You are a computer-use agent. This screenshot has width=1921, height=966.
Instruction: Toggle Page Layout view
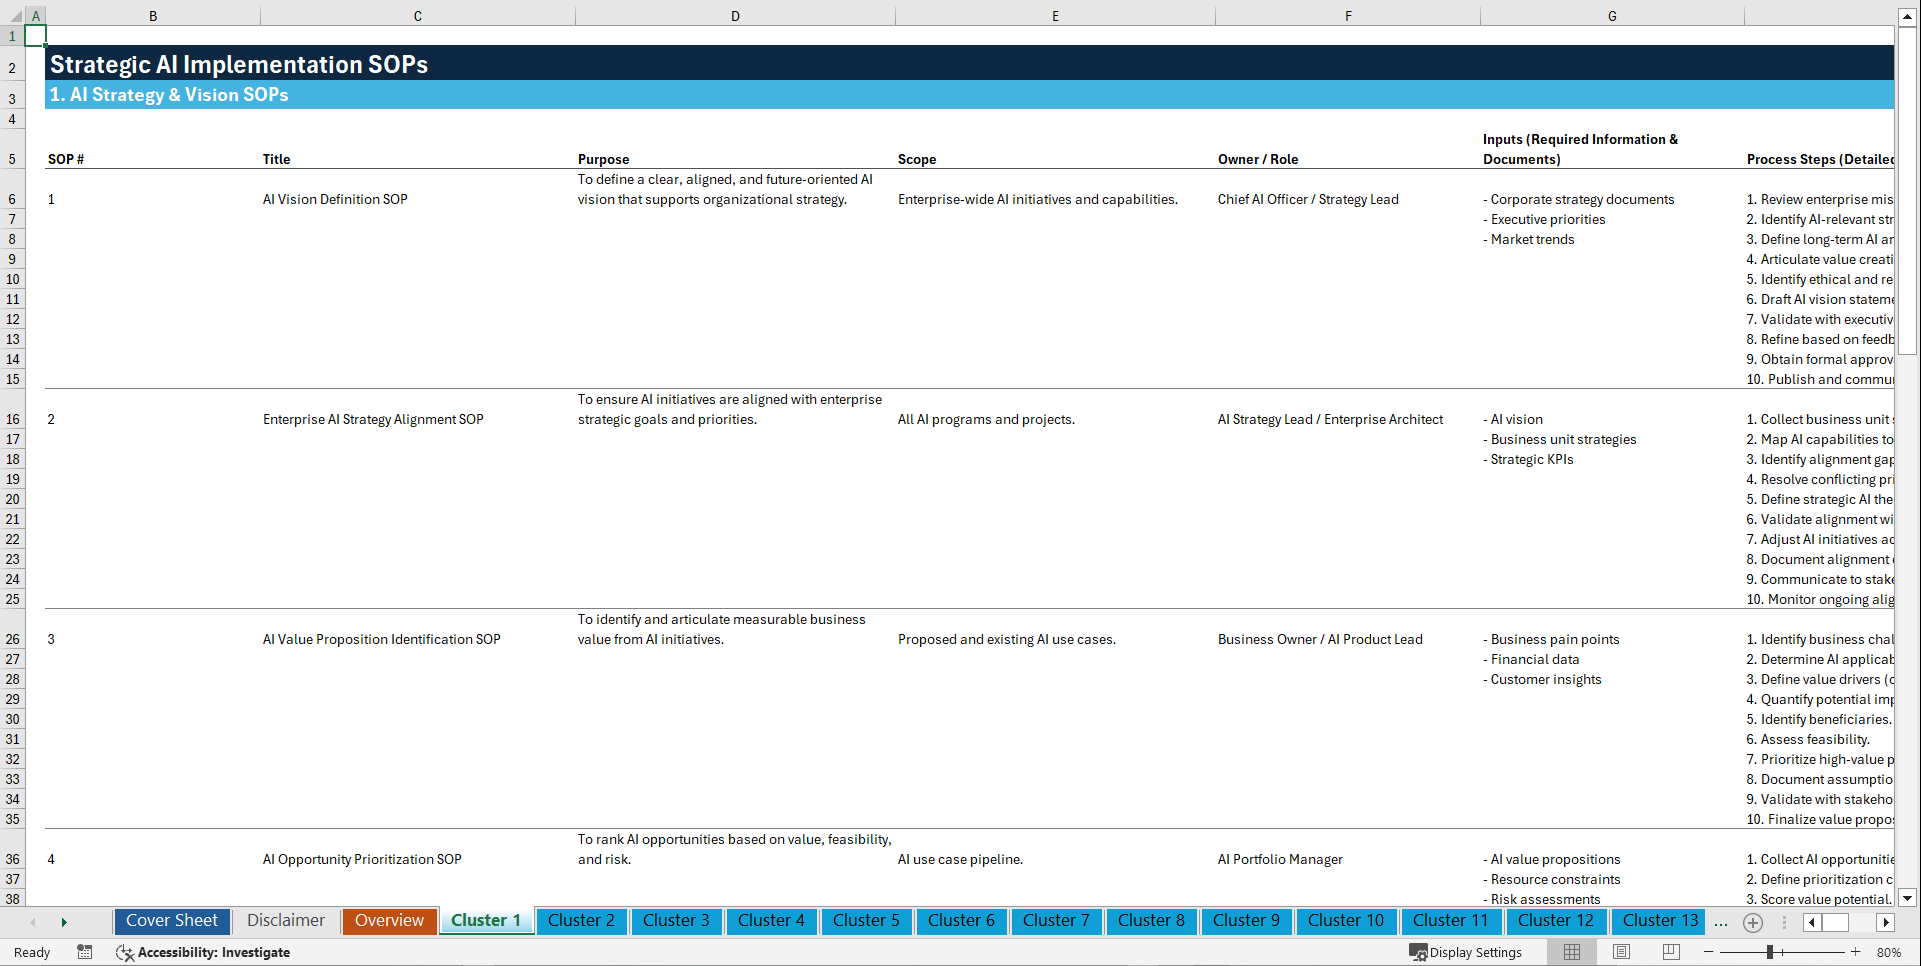pyautogui.click(x=1621, y=952)
